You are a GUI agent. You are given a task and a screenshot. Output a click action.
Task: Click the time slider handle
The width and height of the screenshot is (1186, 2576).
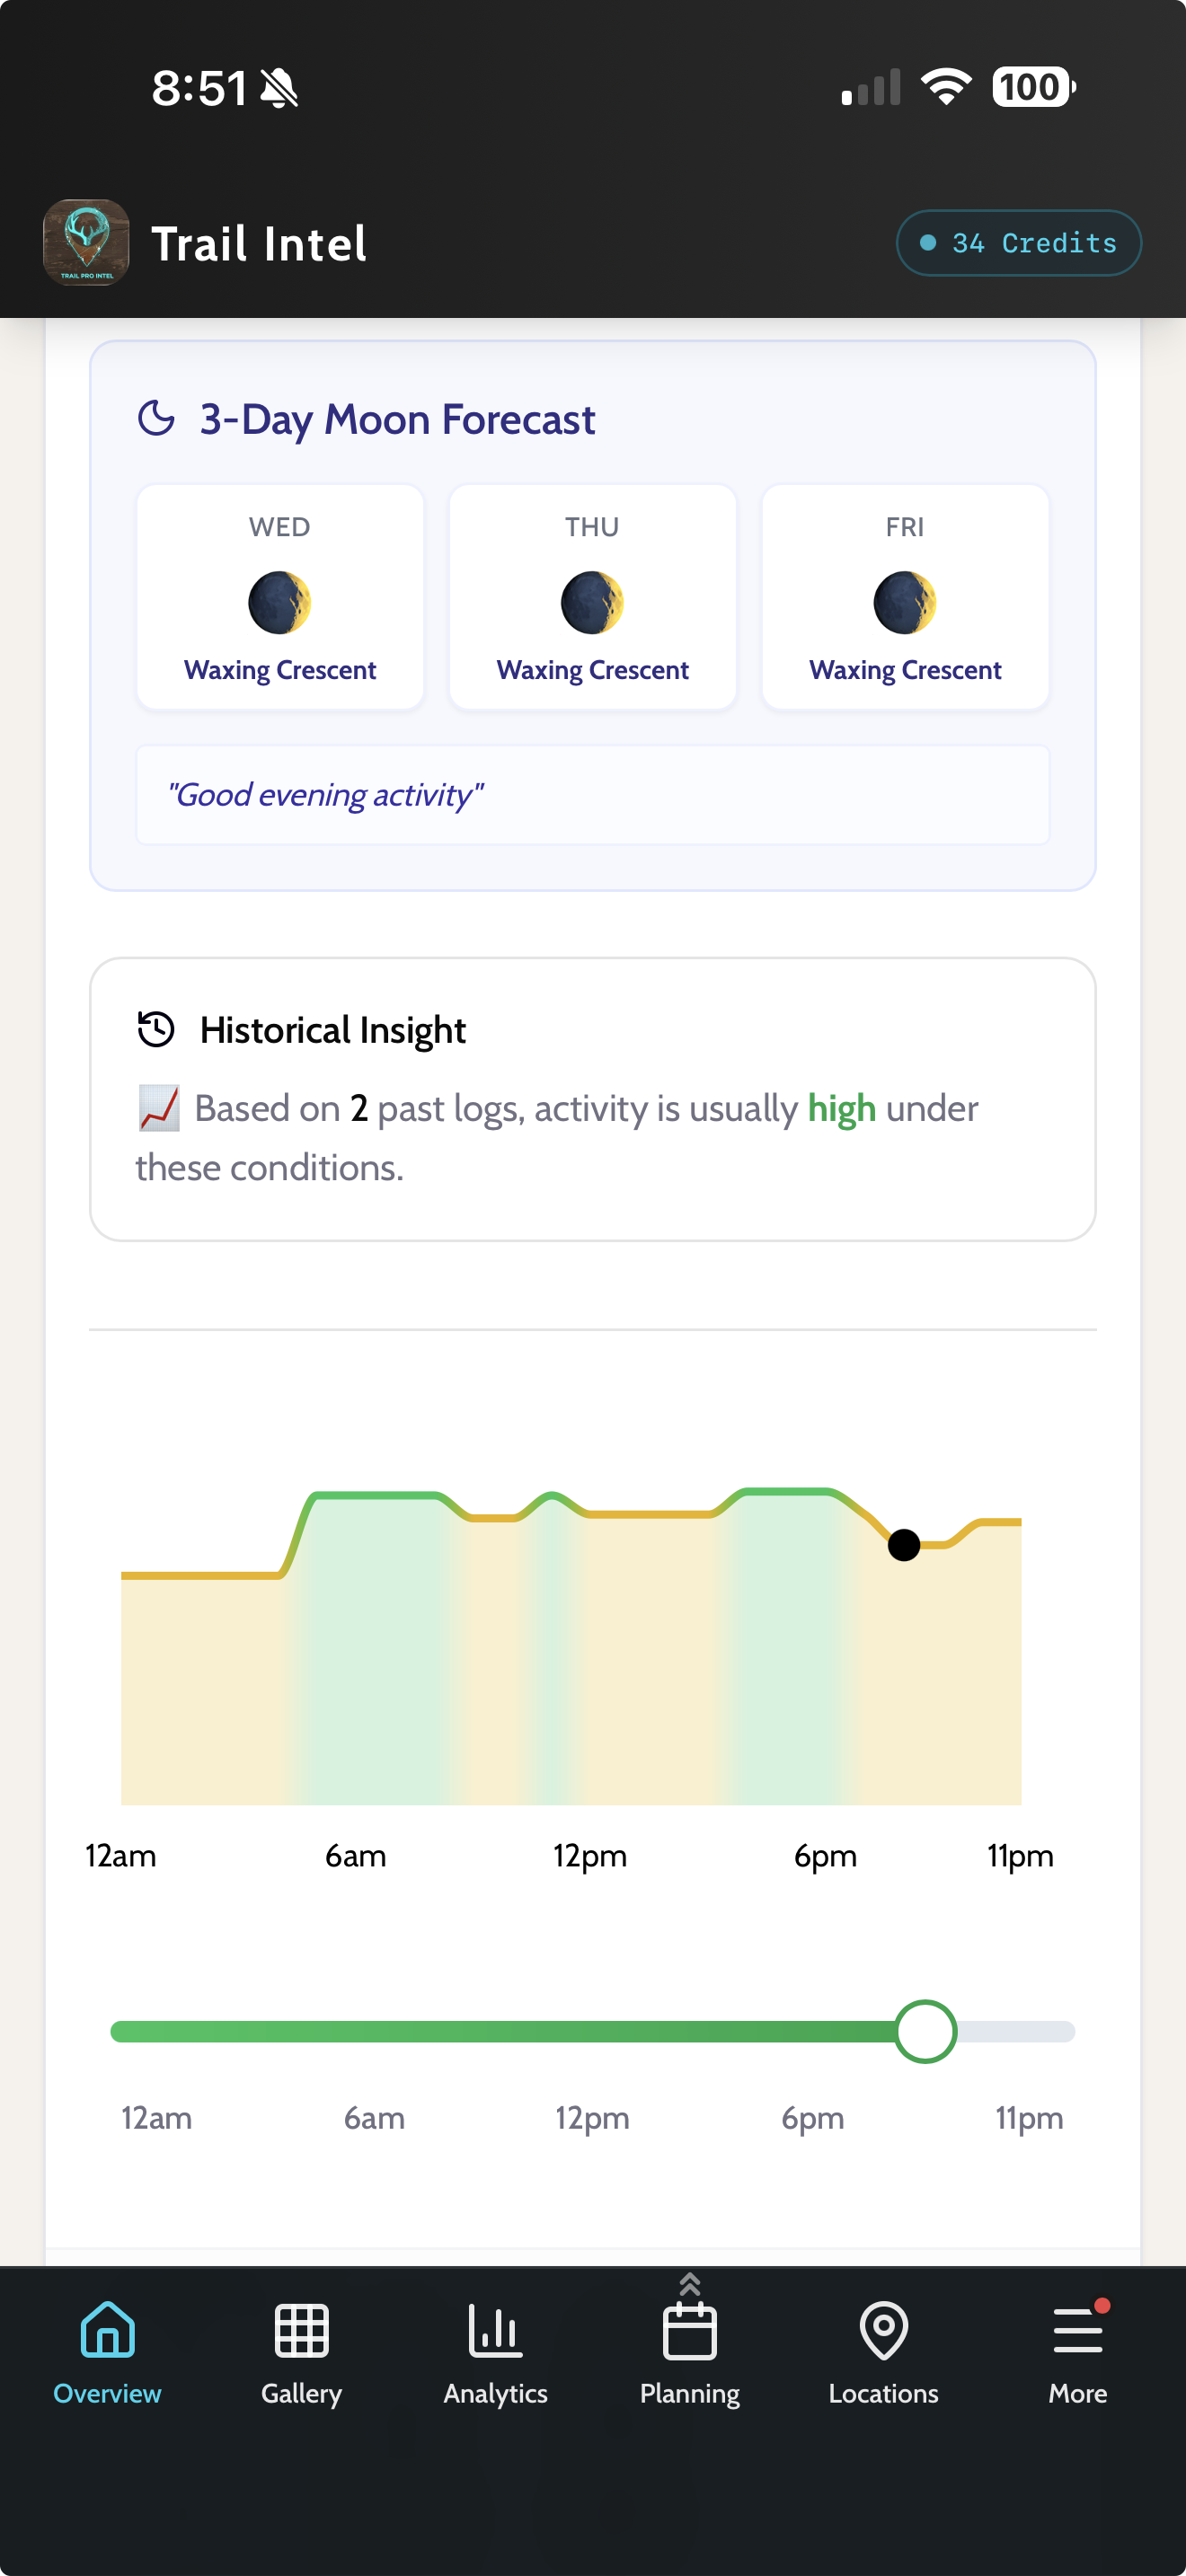925,2031
